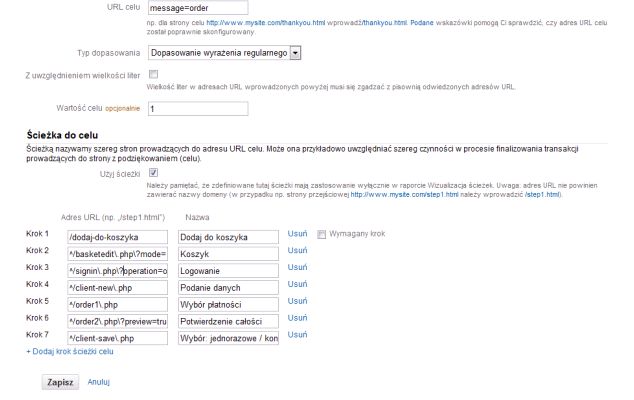634x400 pixels.
Task: Open the Typ dopasowania dropdown
Action: pos(225,50)
